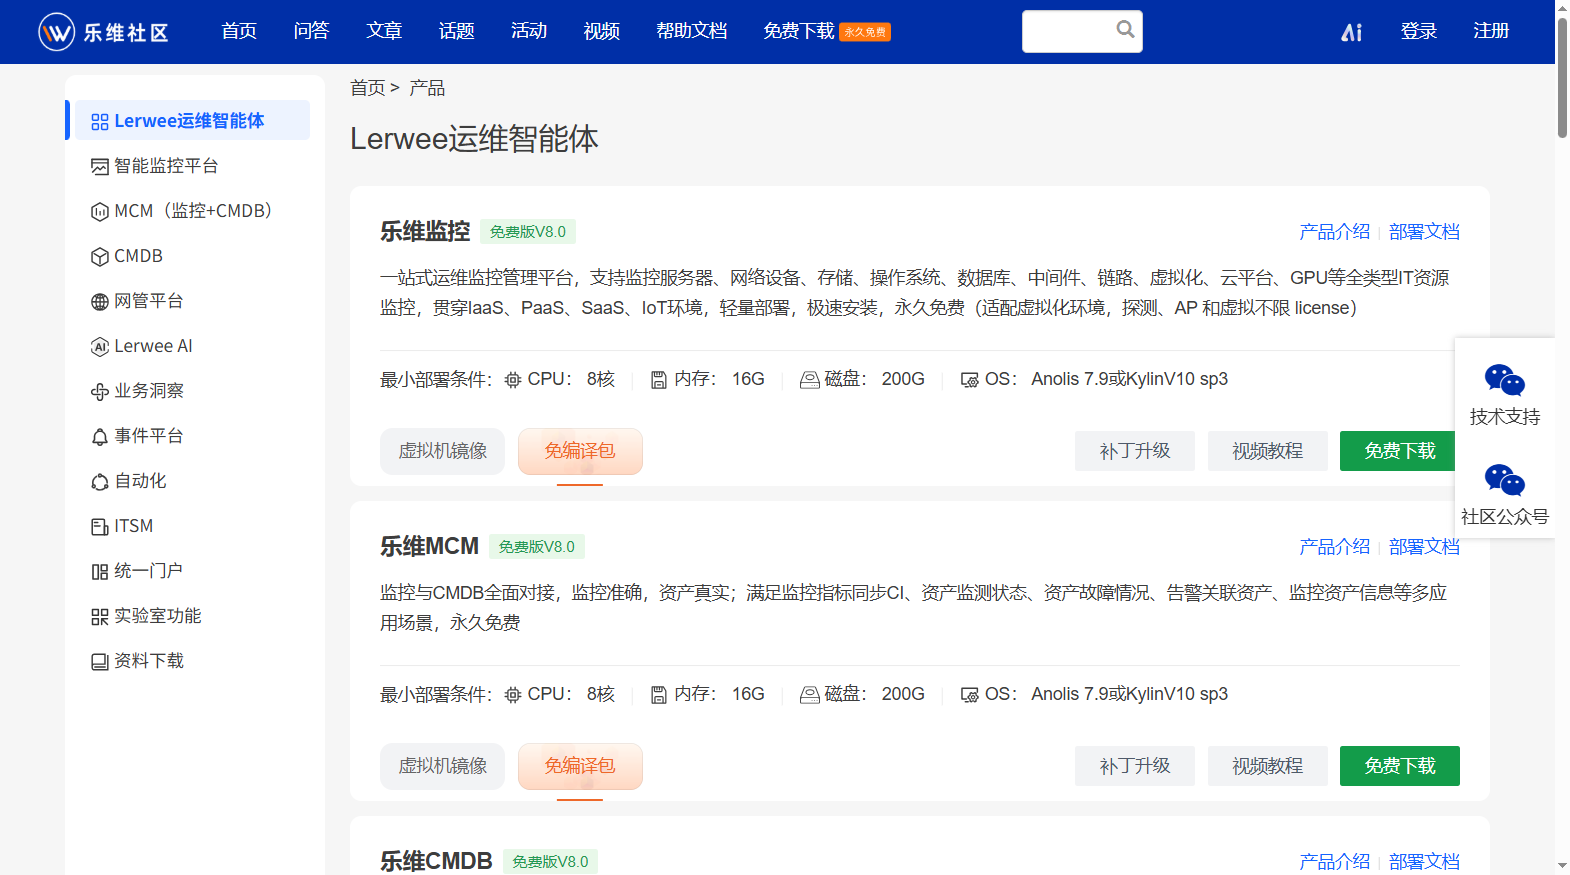Click the search magnifier icon
This screenshot has width=1570, height=875.
point(1125,29)
